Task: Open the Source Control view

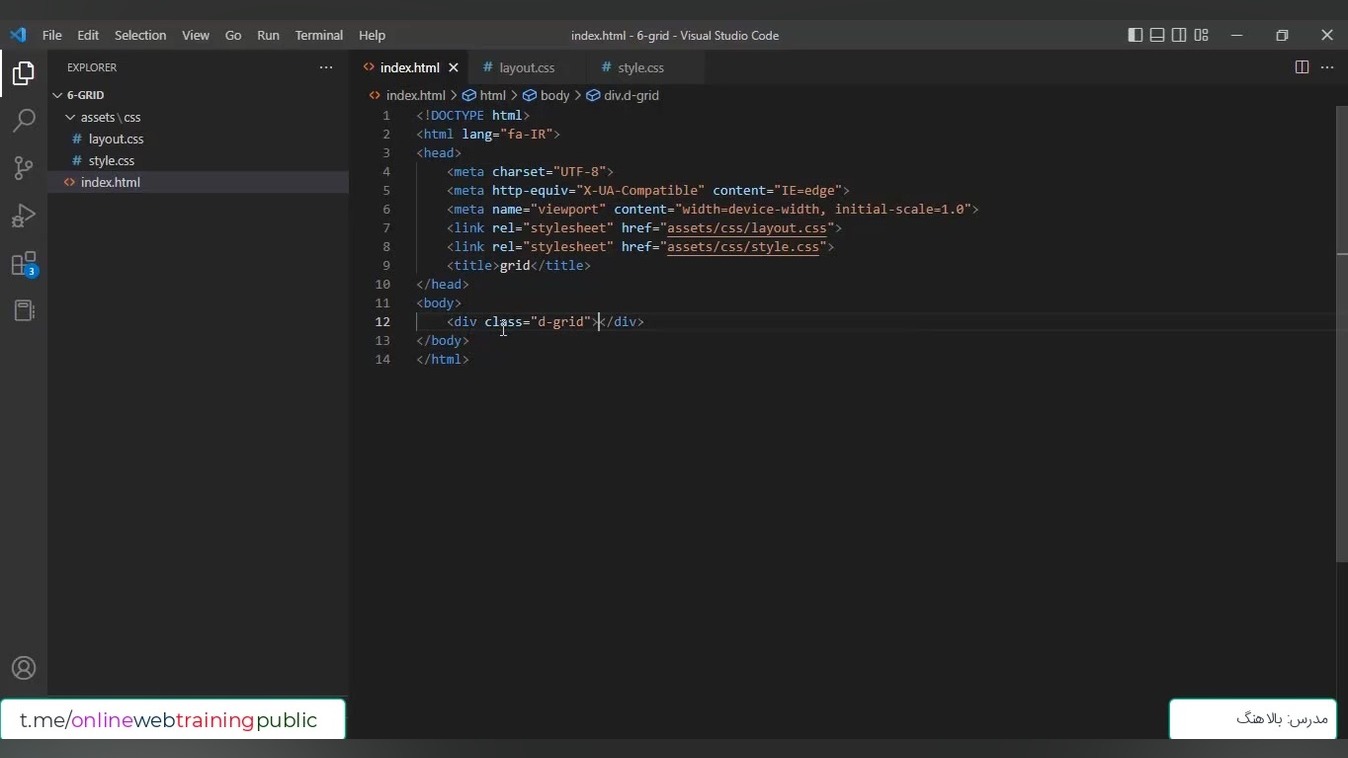Action: point(23,168)
